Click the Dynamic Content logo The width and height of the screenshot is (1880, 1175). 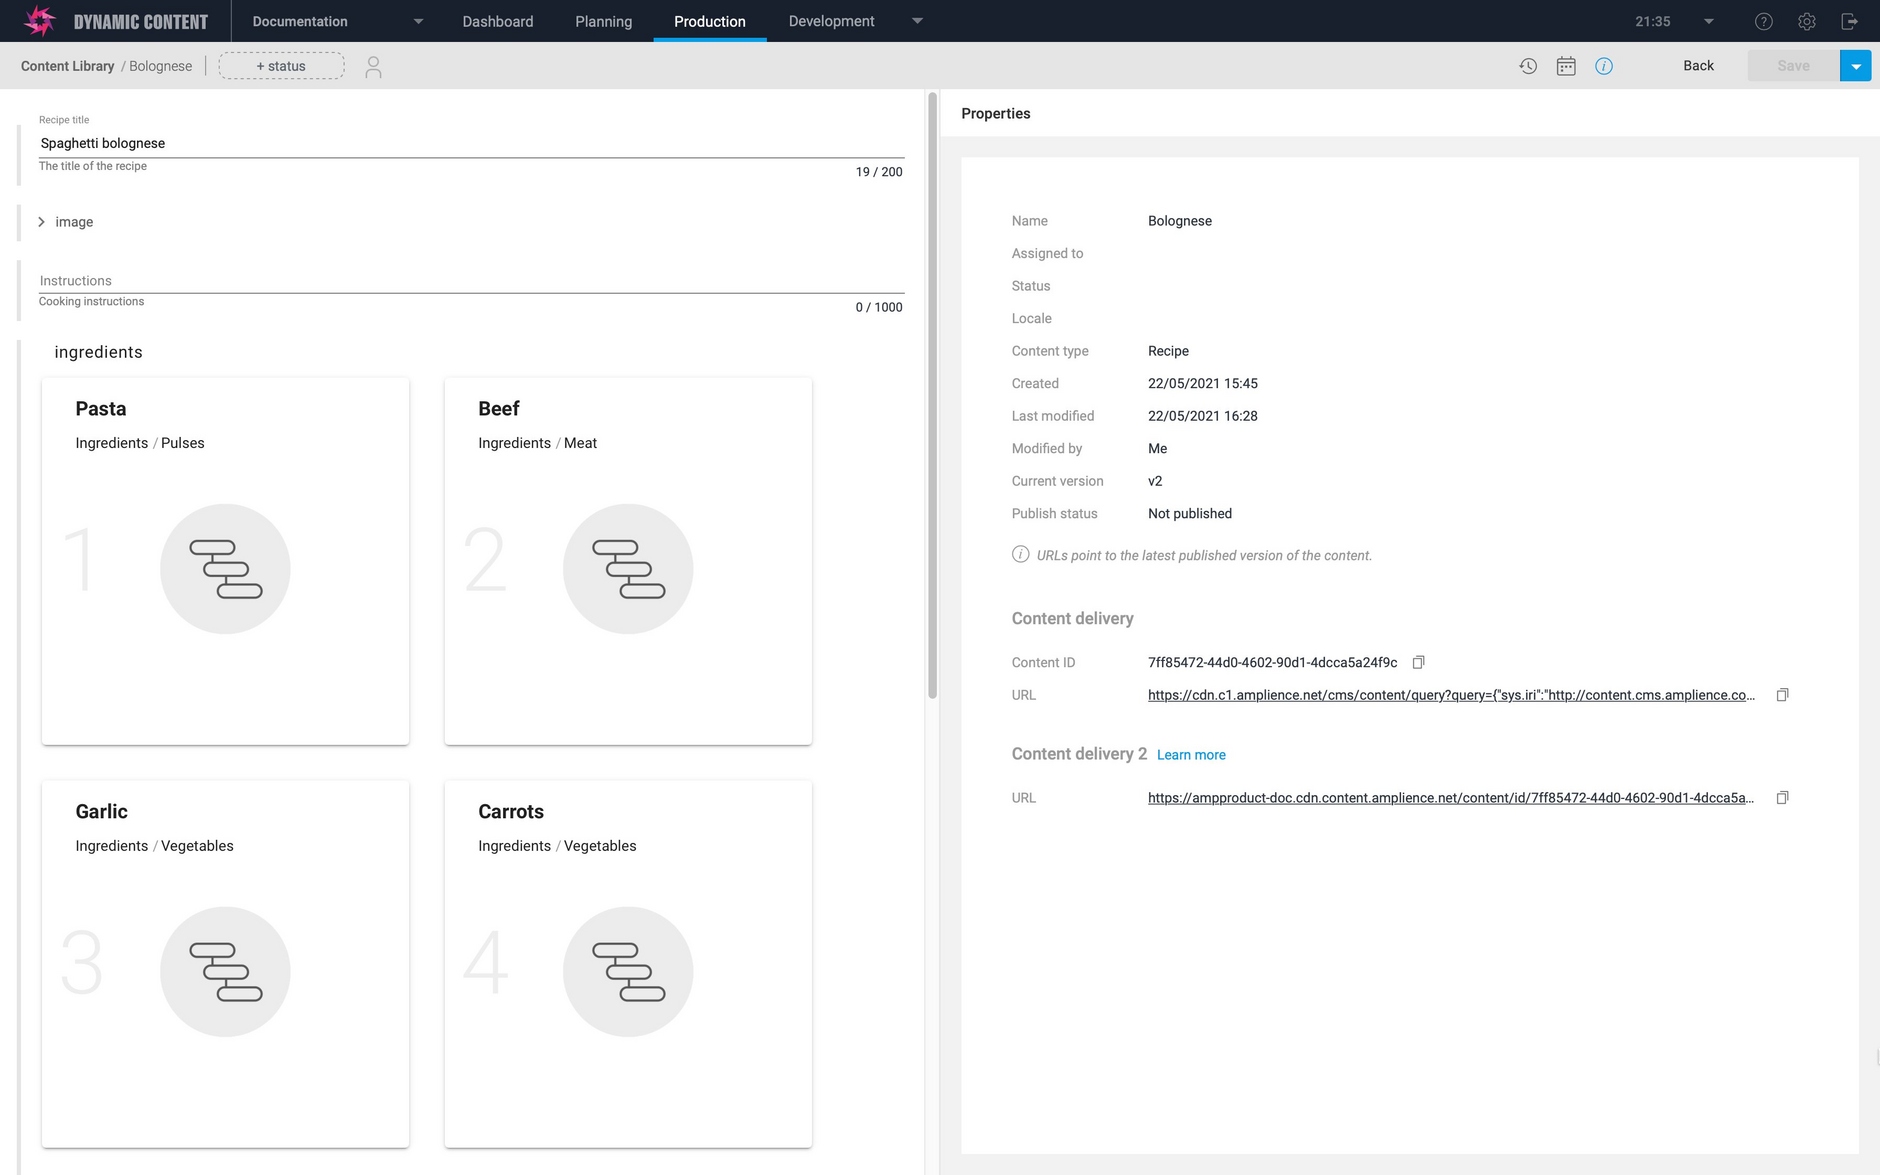tap(40, 20)
